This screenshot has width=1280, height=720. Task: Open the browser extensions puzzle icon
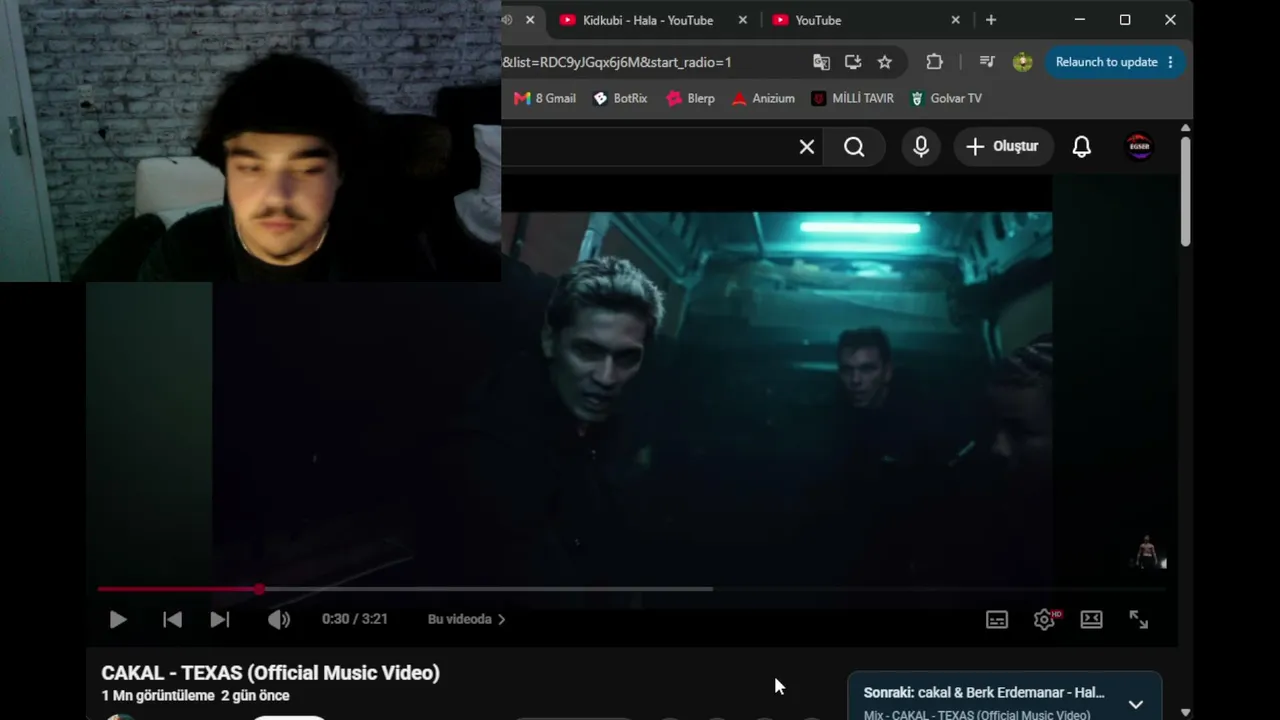(x=934, y=62)
